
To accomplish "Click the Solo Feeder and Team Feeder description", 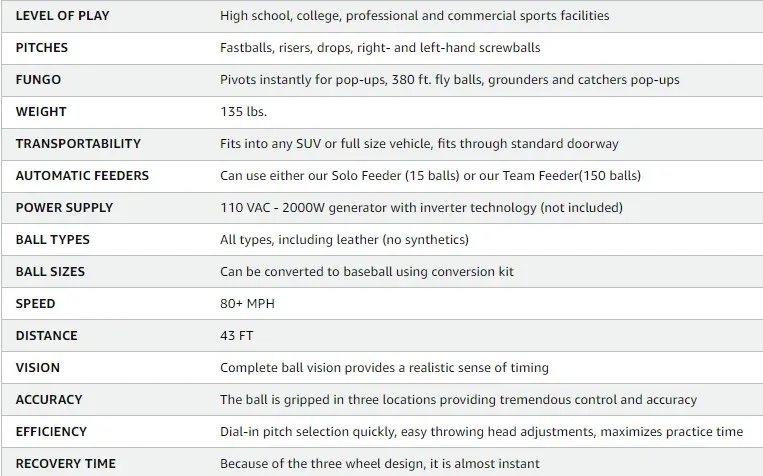I will coord(430,176).
